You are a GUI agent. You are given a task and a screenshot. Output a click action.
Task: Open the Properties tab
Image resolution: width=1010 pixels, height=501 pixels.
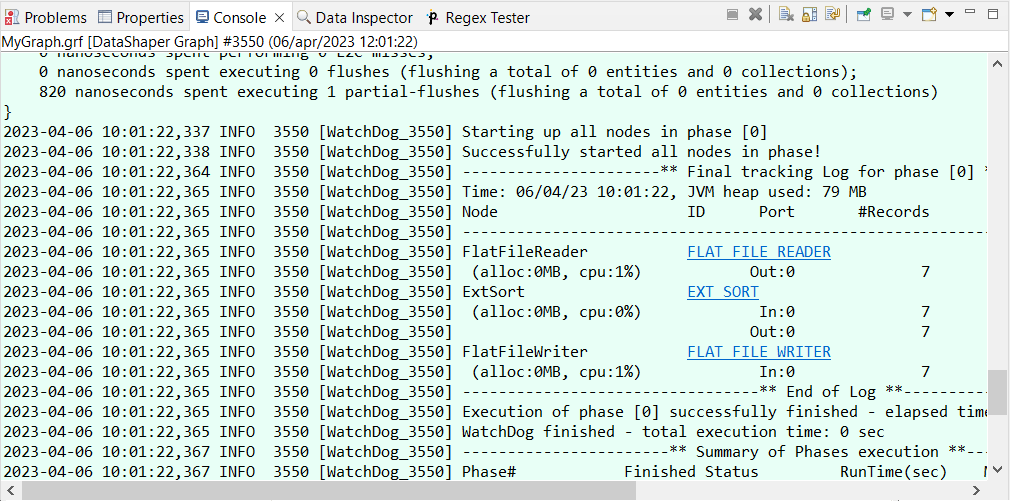(141, 18)
